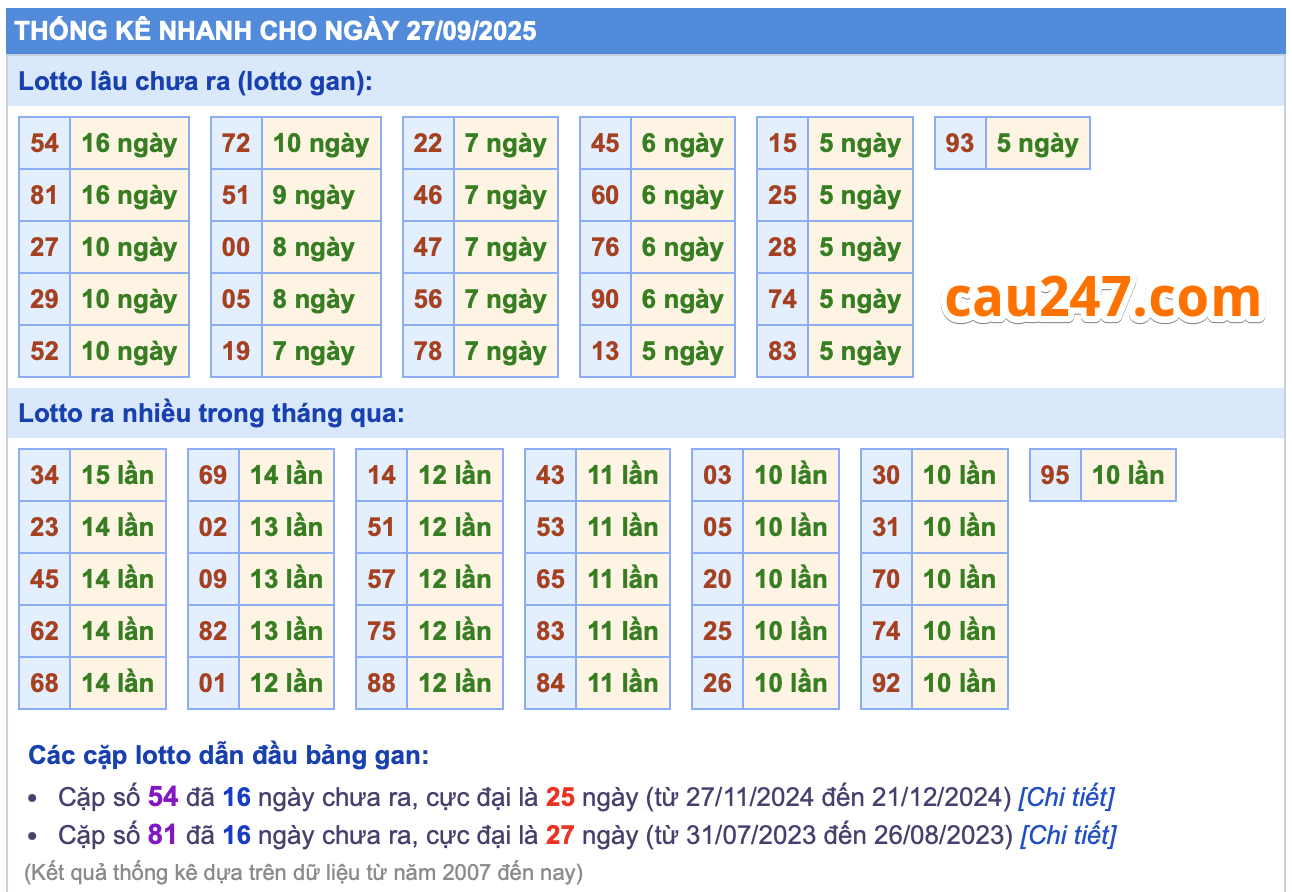Select number 93 in lotto gan table

pos(960,144)
